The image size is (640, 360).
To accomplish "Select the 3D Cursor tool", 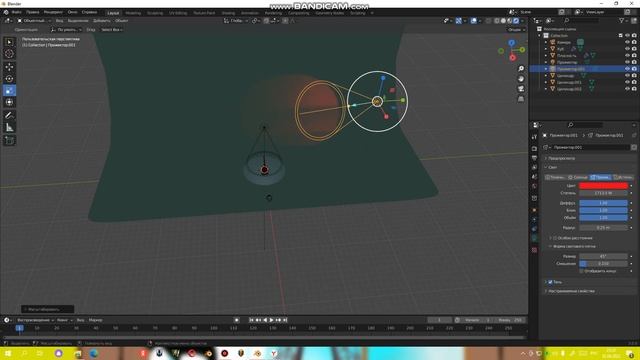I will (x=9, y=53).
